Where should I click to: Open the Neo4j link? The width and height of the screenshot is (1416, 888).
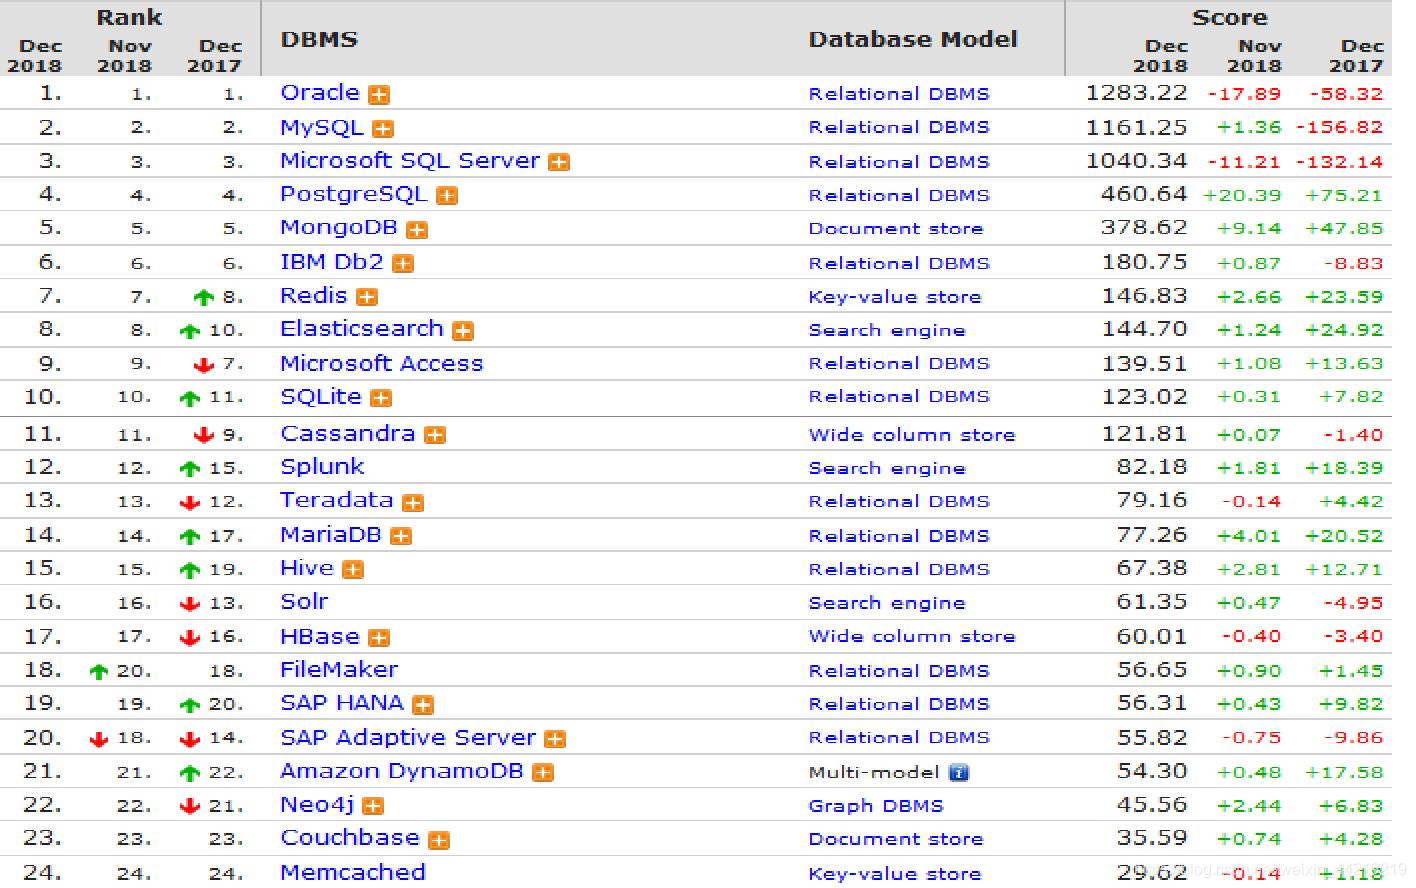click(317, 804)
